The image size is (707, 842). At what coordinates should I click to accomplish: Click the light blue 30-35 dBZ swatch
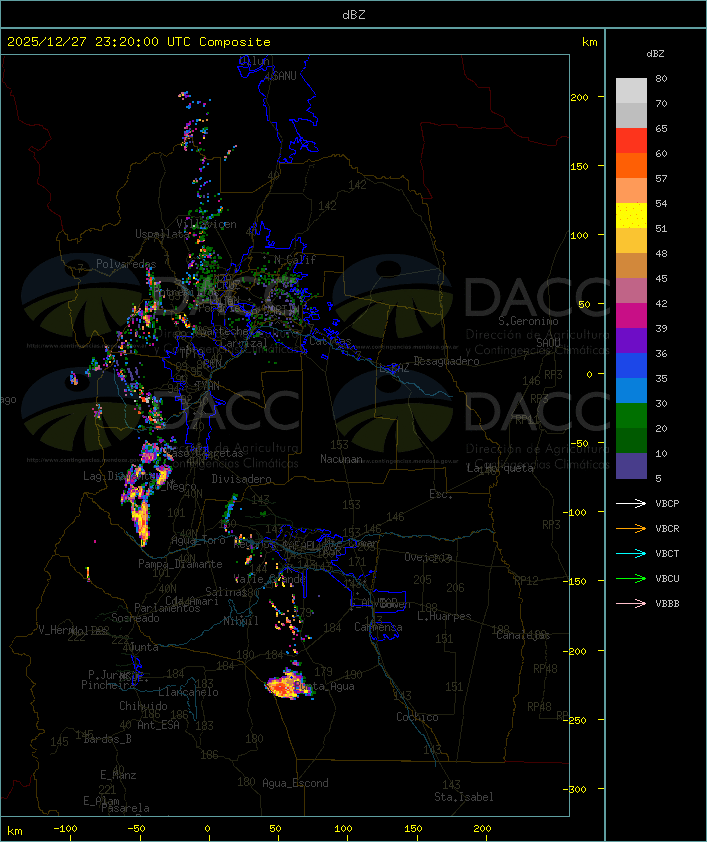(631, 390)
